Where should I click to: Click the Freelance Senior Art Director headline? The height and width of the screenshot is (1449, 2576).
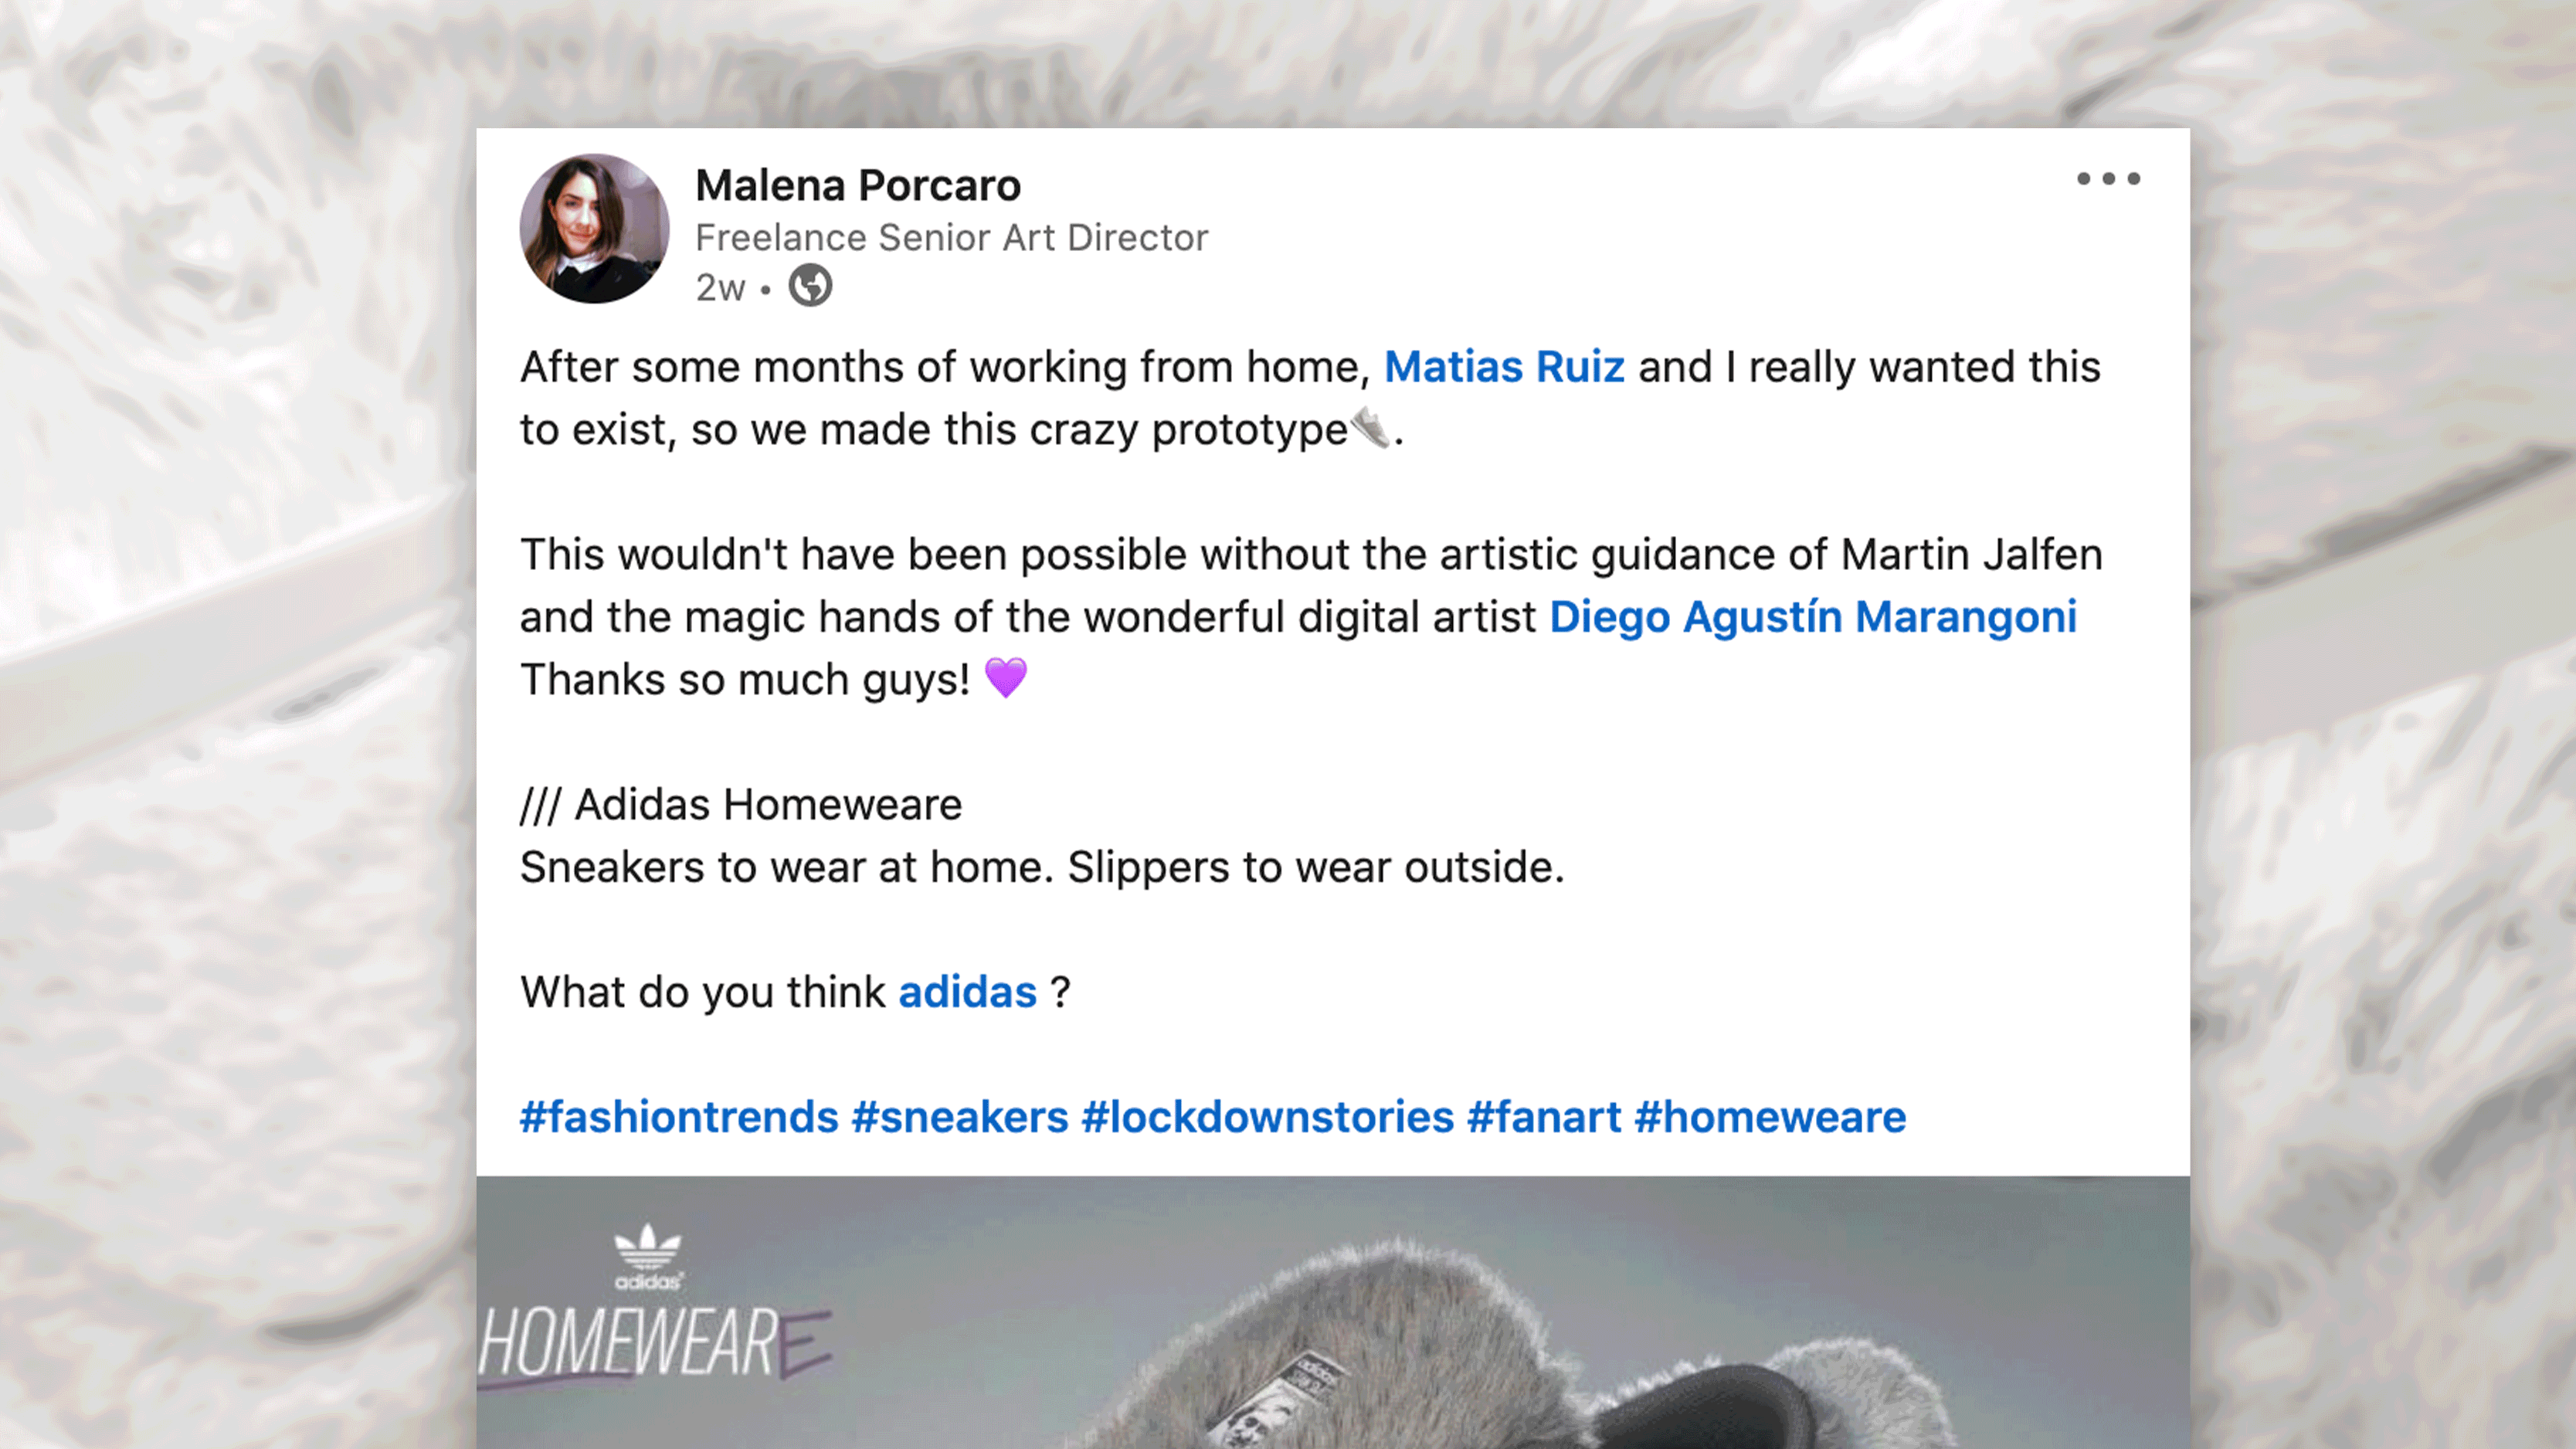click(x=952, y=238)
